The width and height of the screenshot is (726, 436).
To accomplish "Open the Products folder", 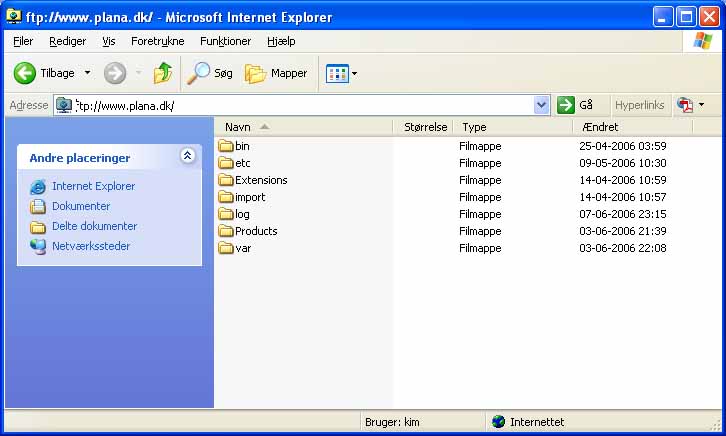I will (x=255, y=231).
